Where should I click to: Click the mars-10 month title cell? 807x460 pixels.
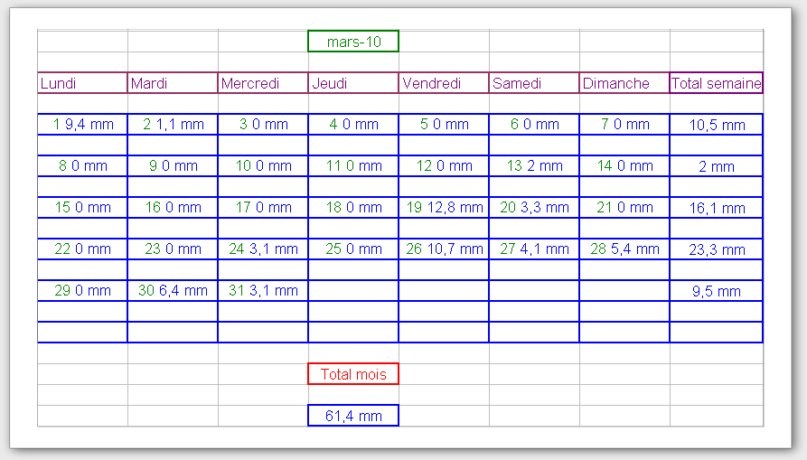(353, 41)
